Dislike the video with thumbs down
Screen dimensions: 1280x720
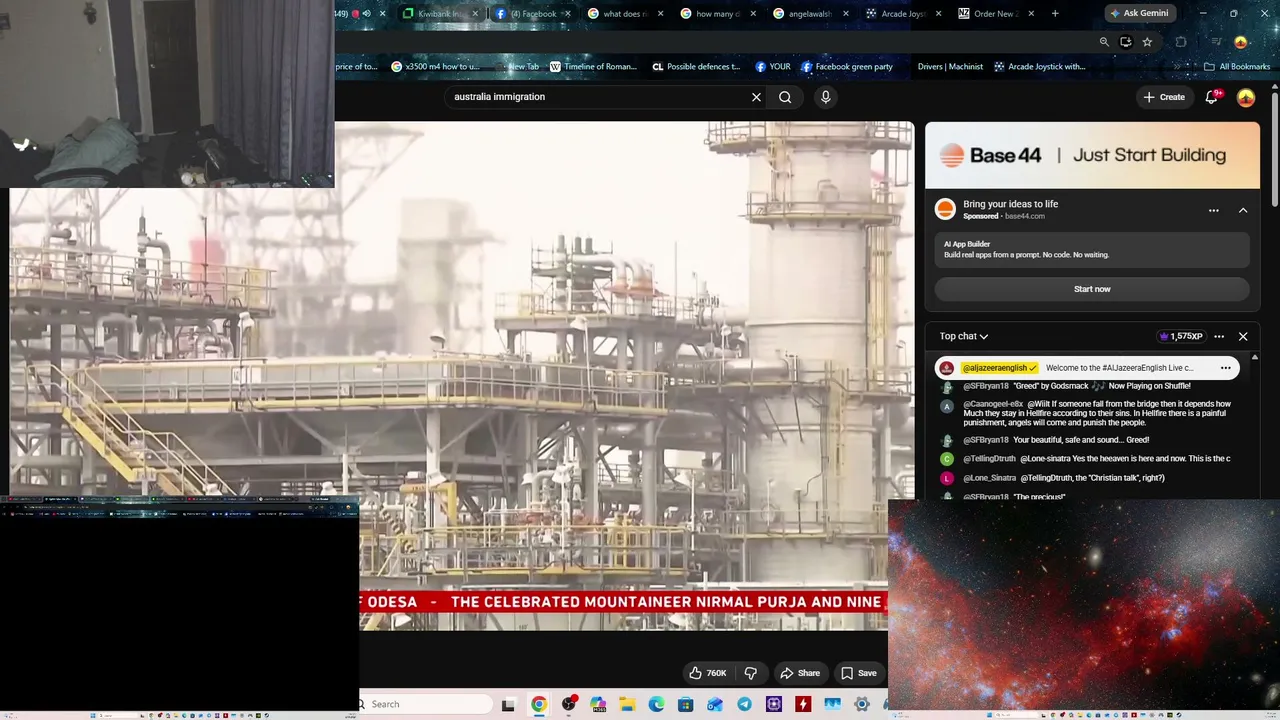pyautogui.click(x=751, y=673)
